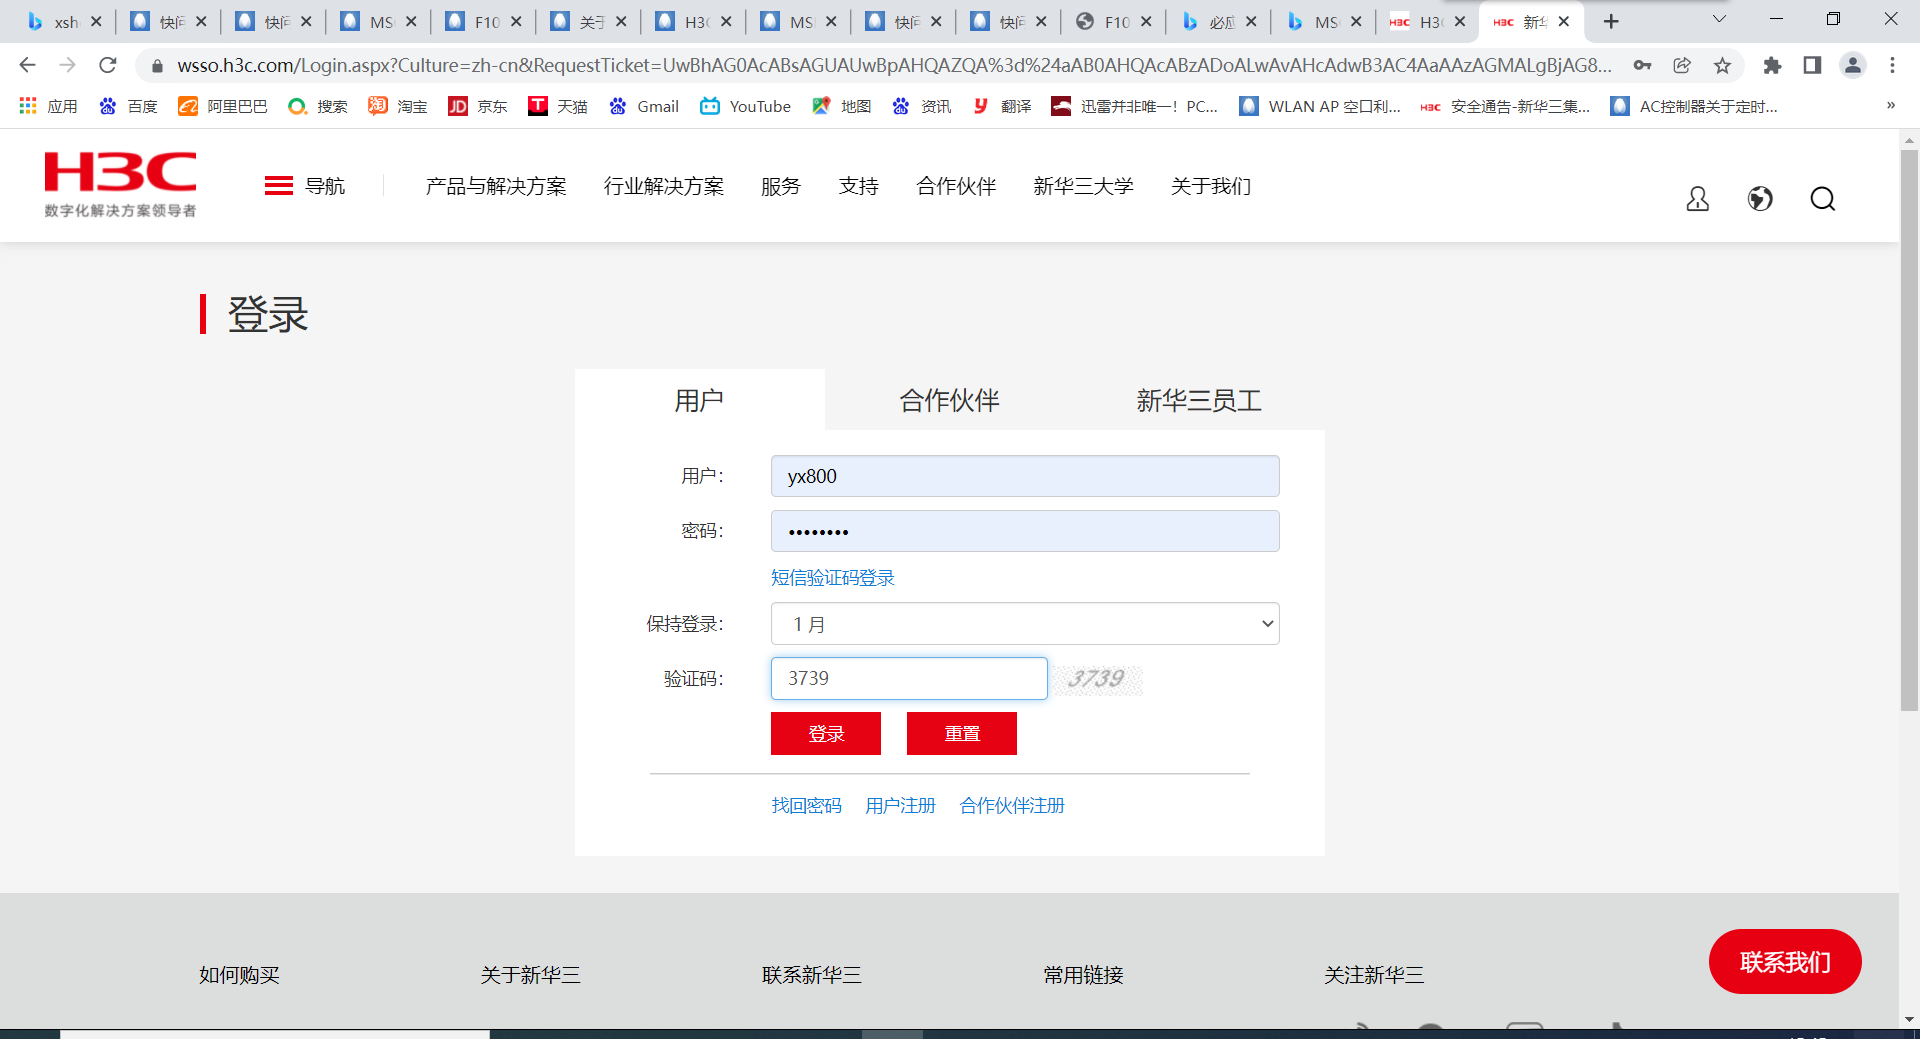Click the saved password key icon

click(1642, 65)
